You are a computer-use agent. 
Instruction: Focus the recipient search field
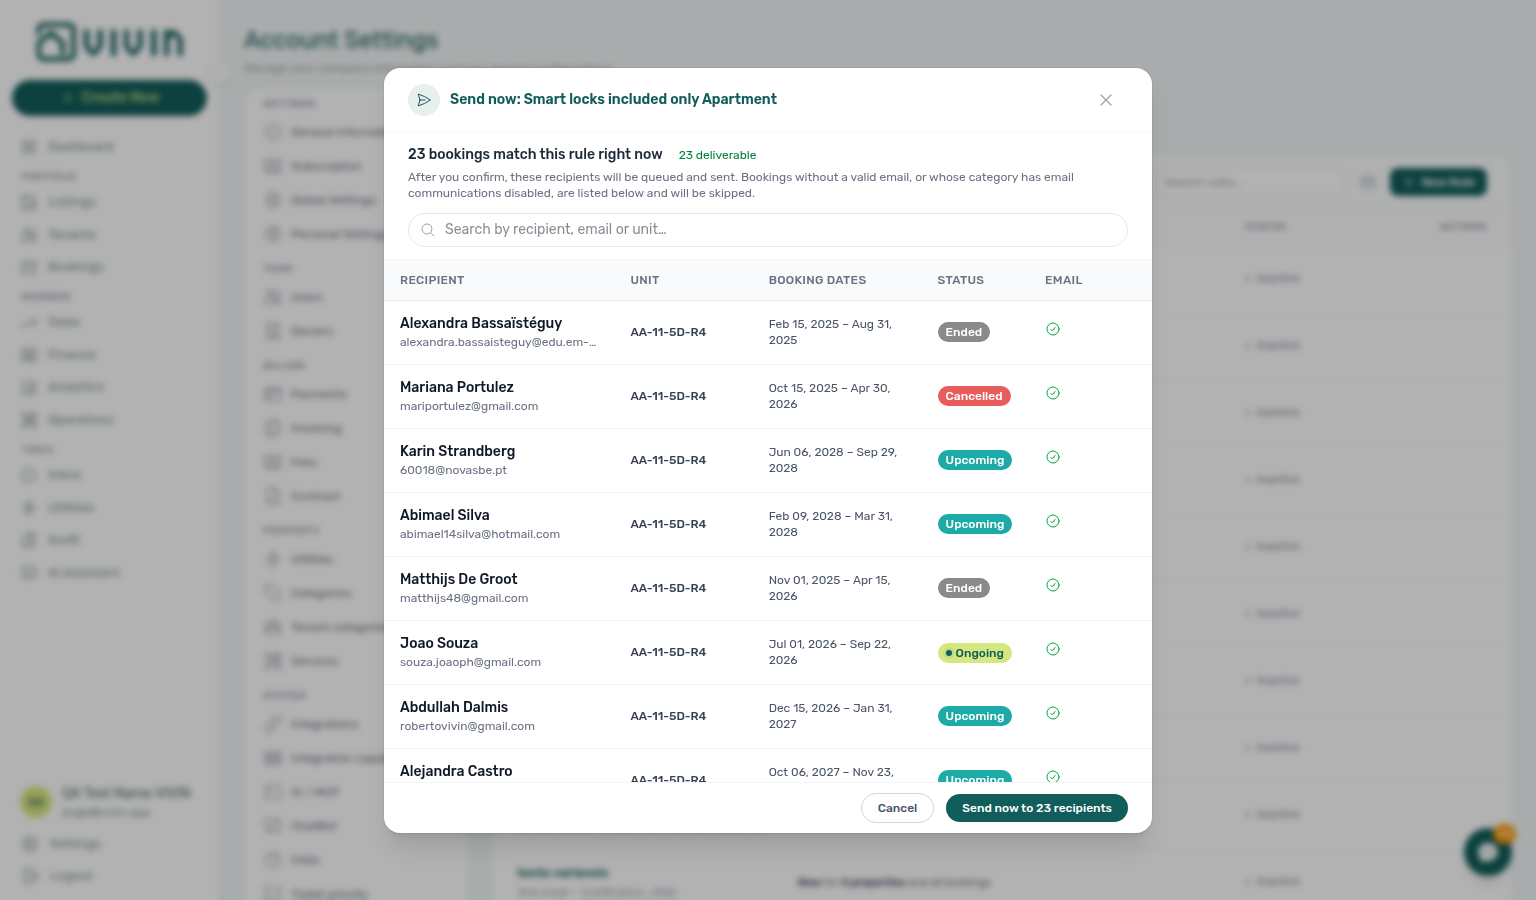(768, 230)
